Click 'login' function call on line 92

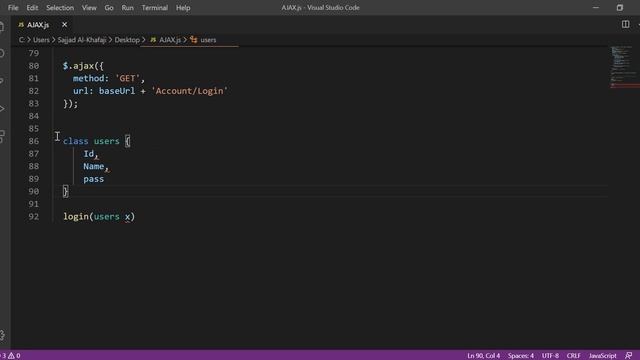coord(76,217)
